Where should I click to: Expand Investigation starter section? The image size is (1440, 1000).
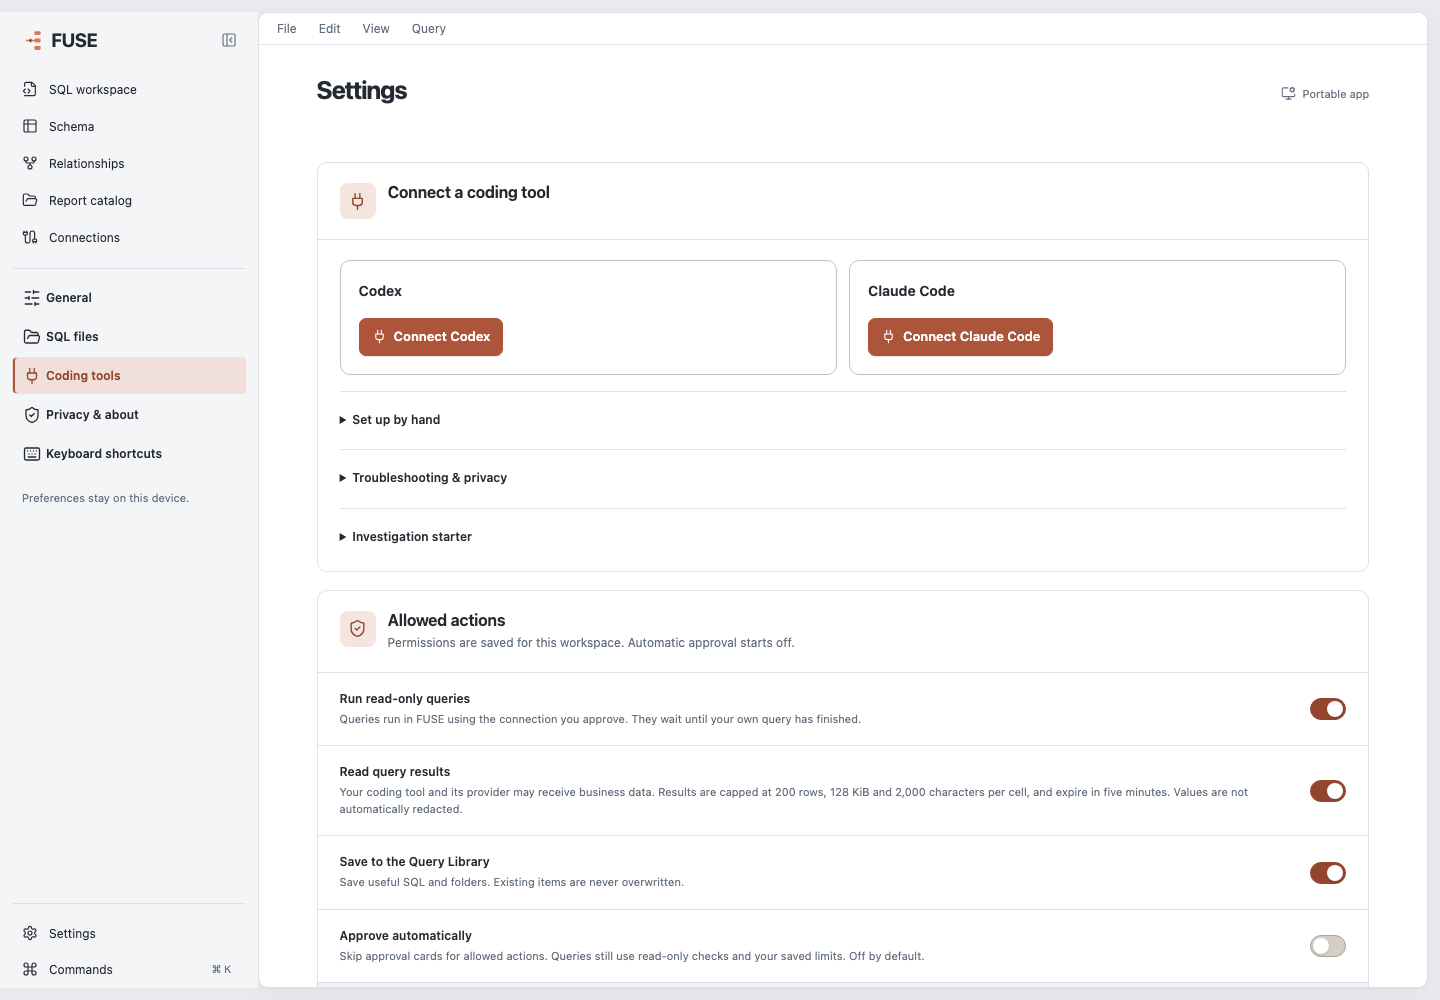tap(405, 537)
